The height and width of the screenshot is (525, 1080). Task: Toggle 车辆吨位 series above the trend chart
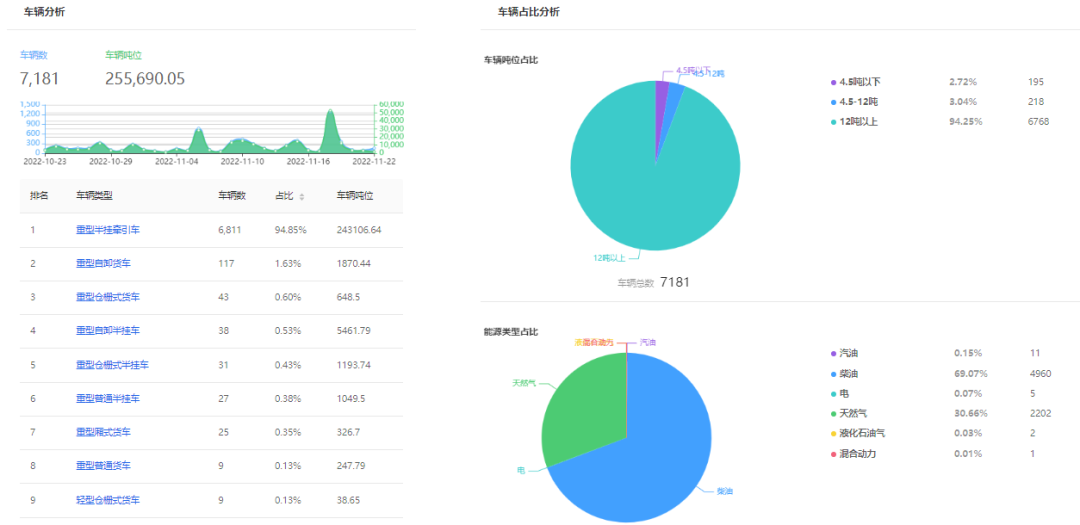click(123, 55)
